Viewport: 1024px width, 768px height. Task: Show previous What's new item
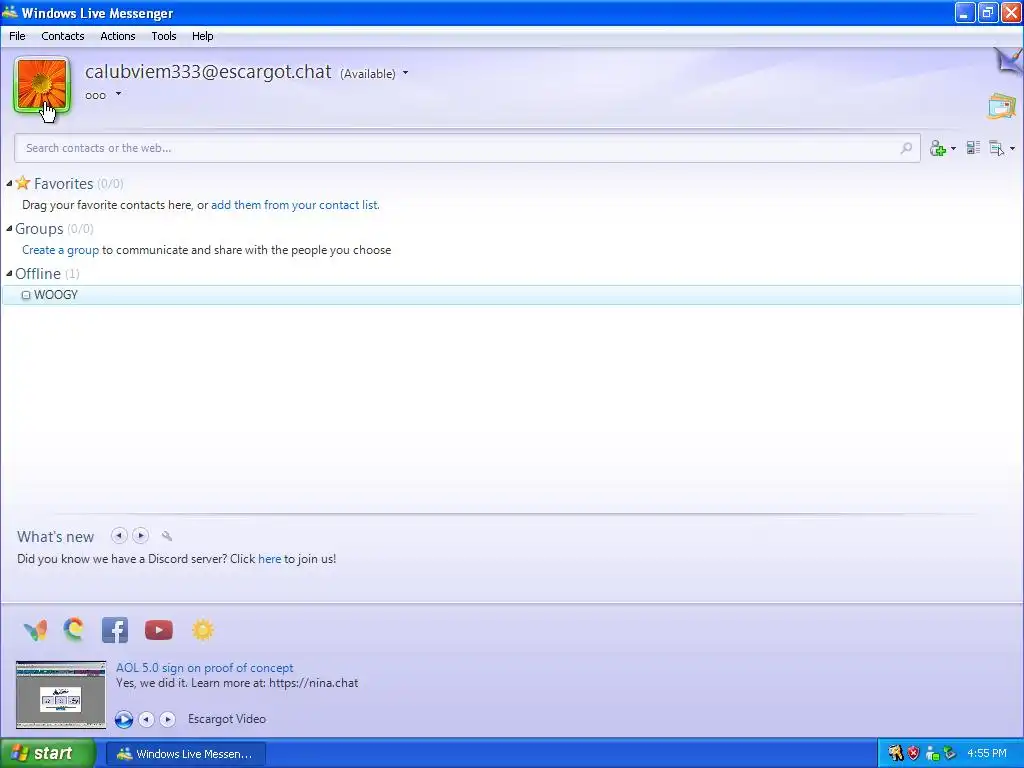[119, 536]
